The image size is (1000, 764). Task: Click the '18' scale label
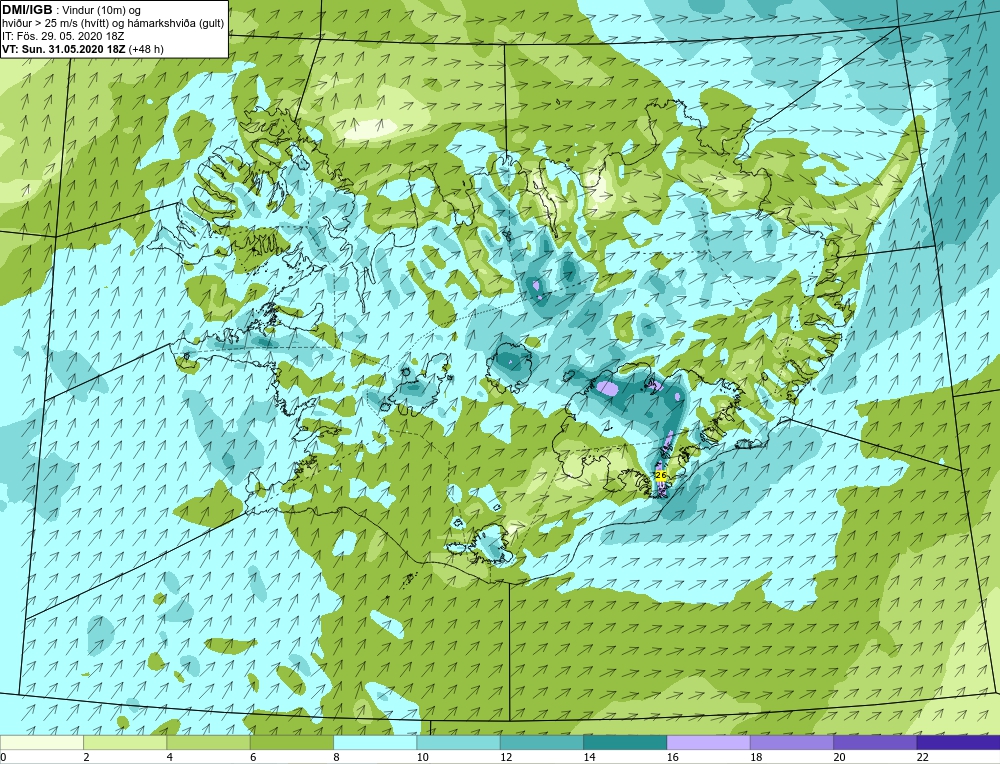coord(756,757)
